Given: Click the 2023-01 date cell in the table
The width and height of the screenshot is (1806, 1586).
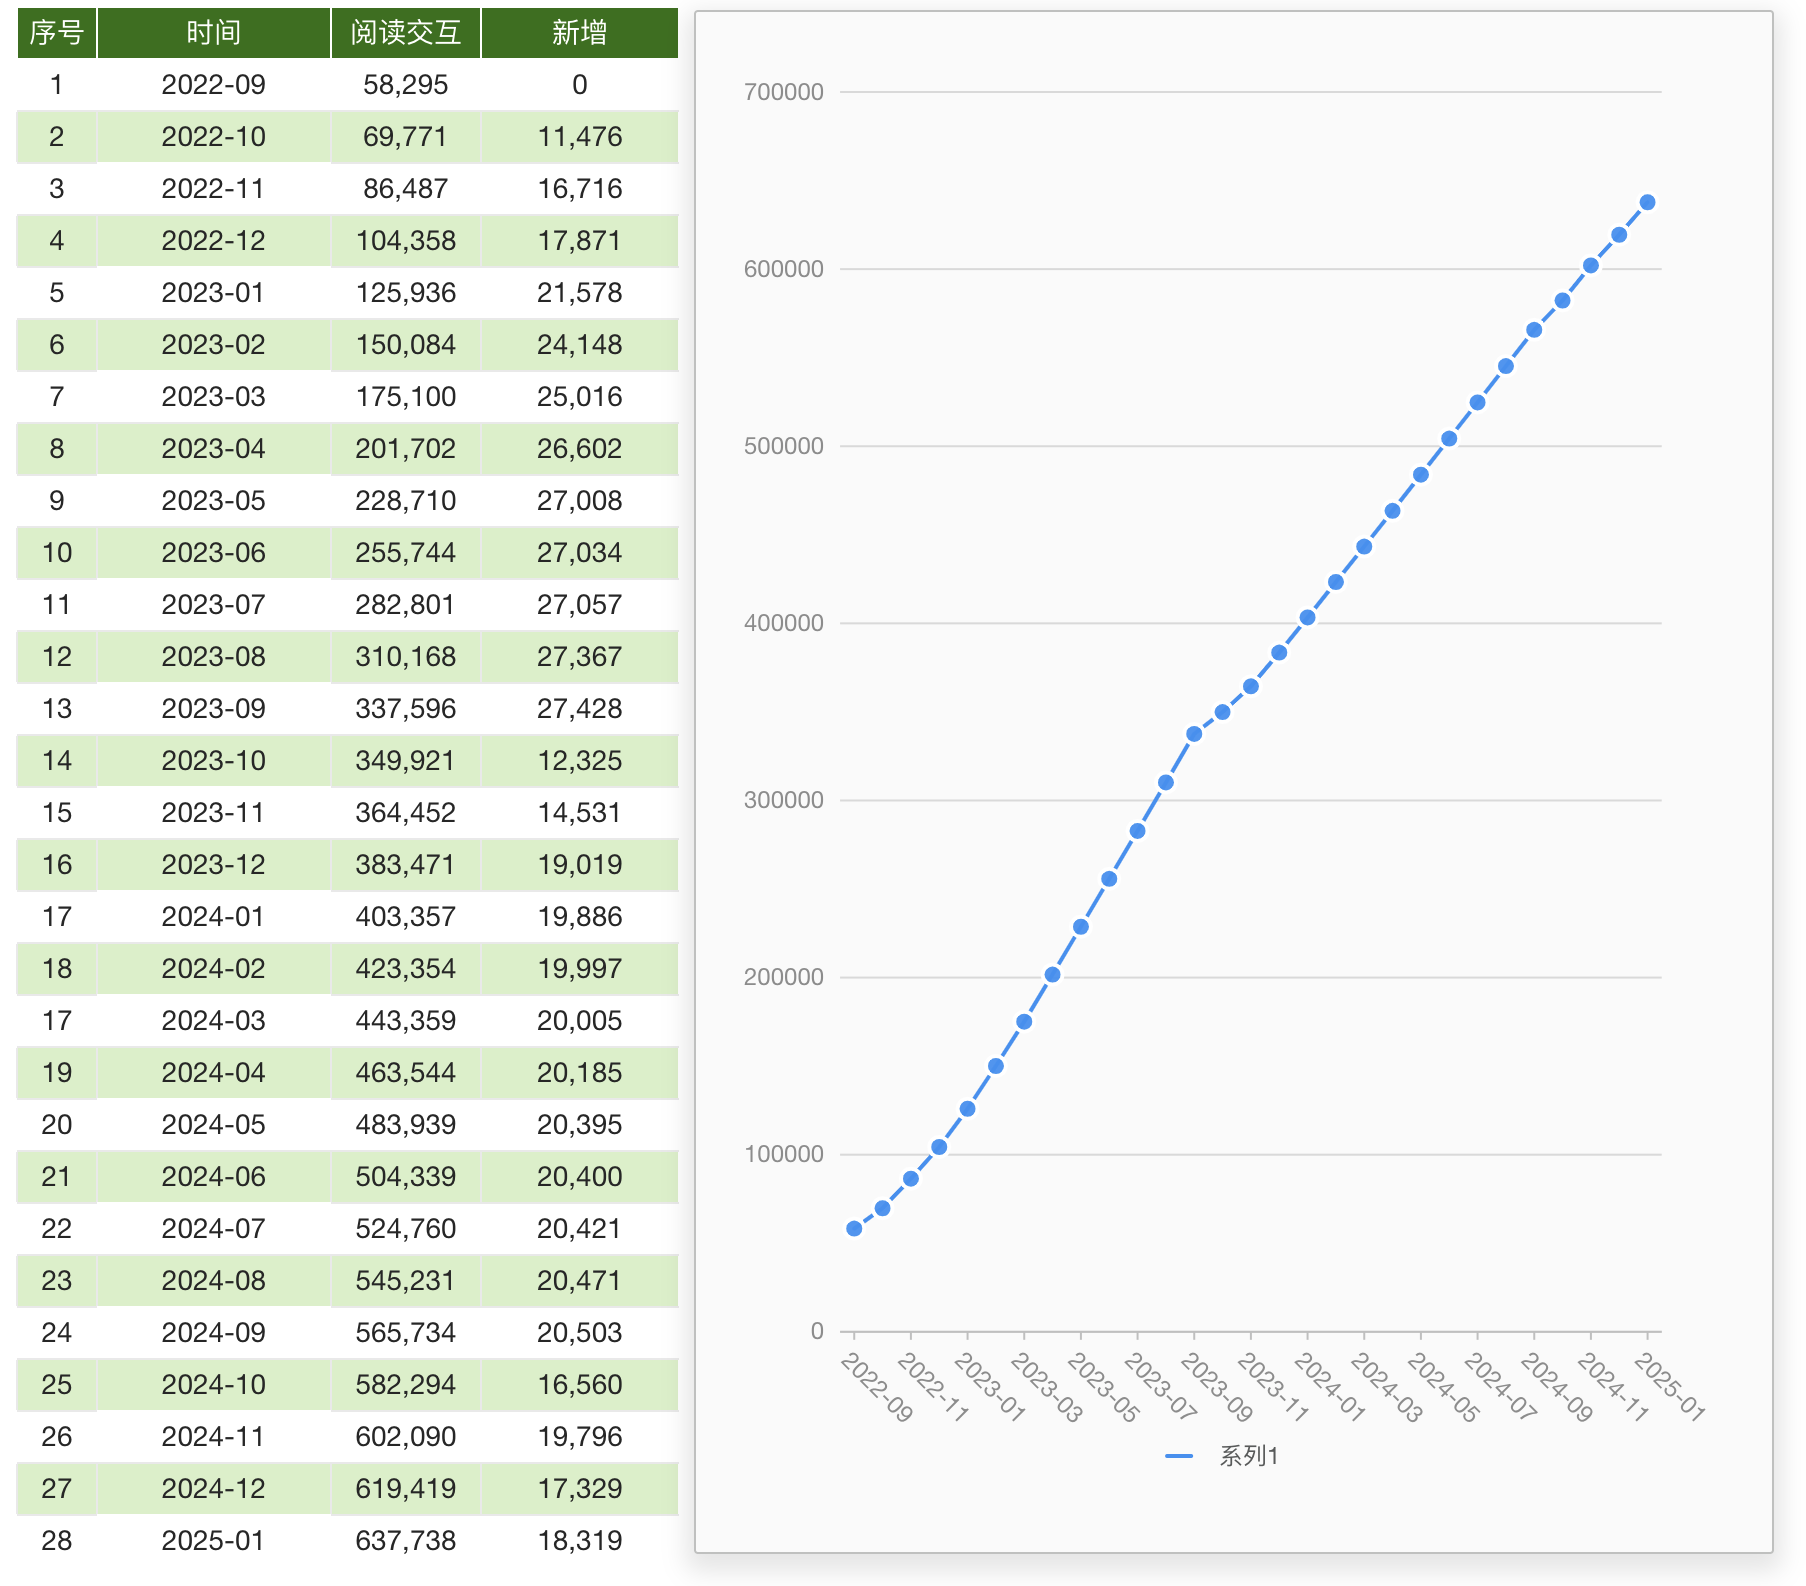Looking at the screenshot, I should (214, 293).
